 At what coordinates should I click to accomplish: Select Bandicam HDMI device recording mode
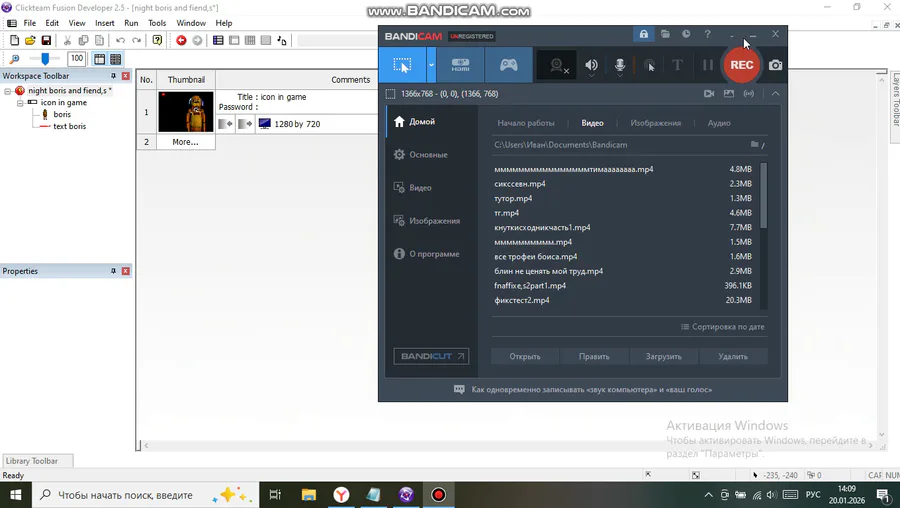(x=460, y=65)
